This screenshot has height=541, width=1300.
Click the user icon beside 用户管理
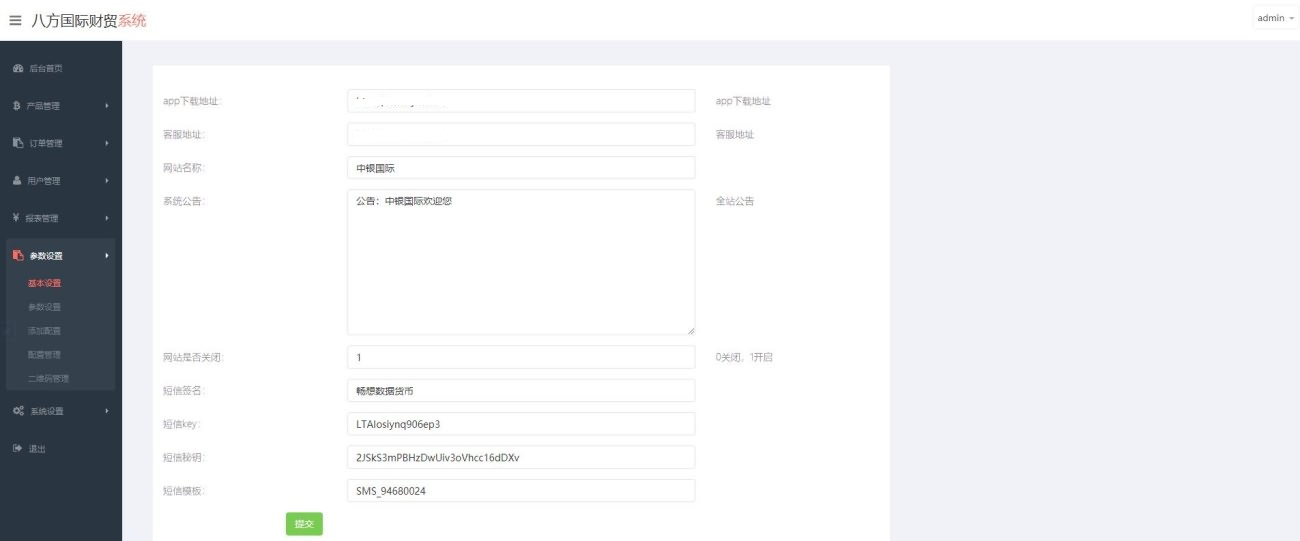pyautogui.click(x=17, y=181)
